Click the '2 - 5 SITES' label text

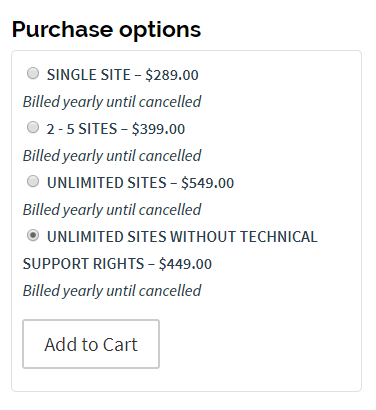82,129
